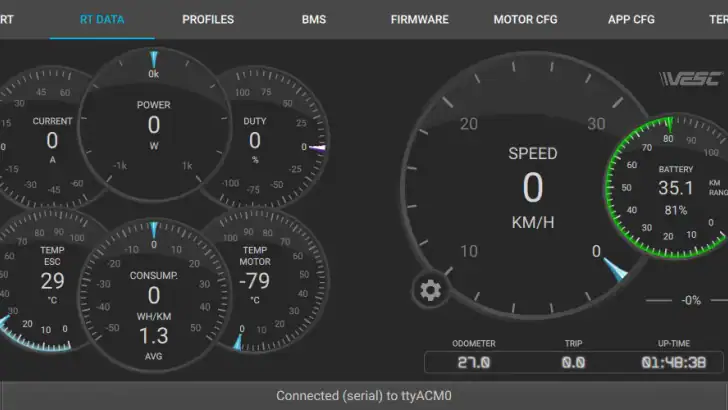The image size is (728, 410).
Task: Click the TEMP ESC 29 °C reading
Action: (x=52, y=281)
